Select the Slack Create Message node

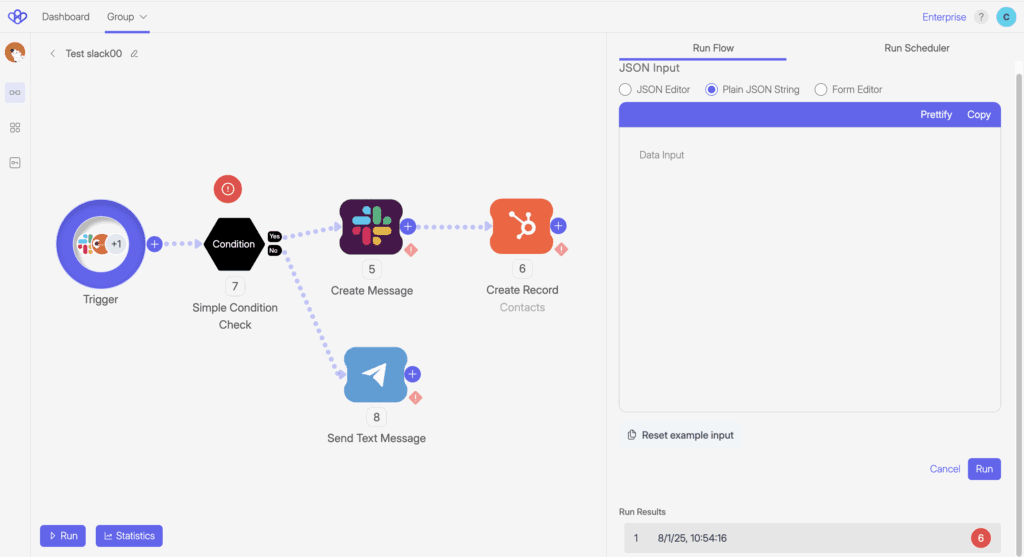371,227
